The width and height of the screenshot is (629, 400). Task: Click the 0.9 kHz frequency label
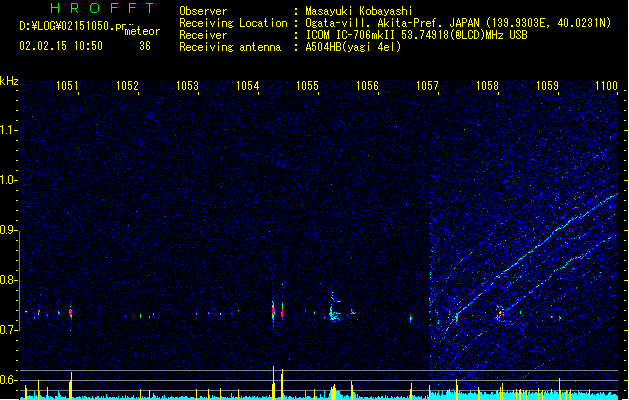(x=8, y=230)
